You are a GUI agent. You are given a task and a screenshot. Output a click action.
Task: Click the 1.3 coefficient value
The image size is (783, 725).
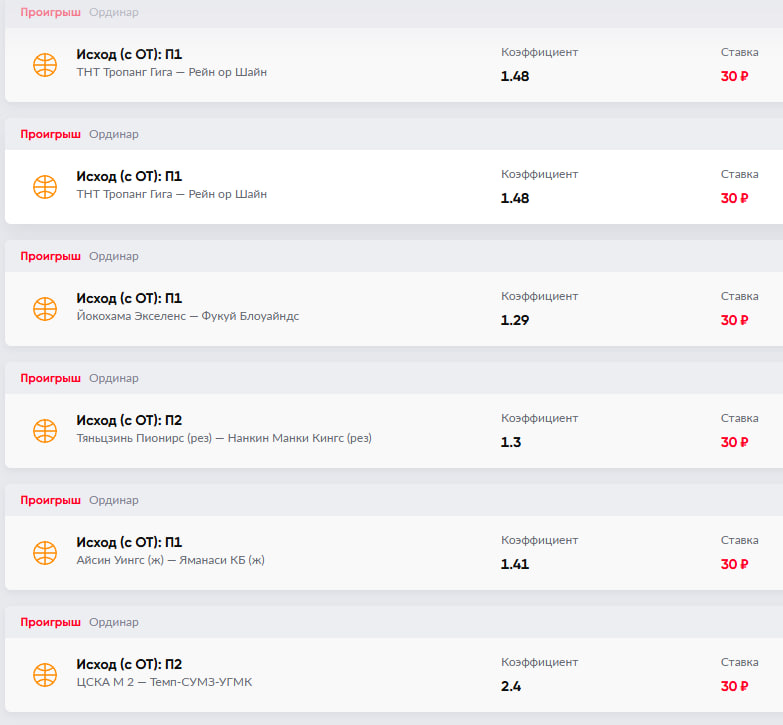[x=511, y=442]
